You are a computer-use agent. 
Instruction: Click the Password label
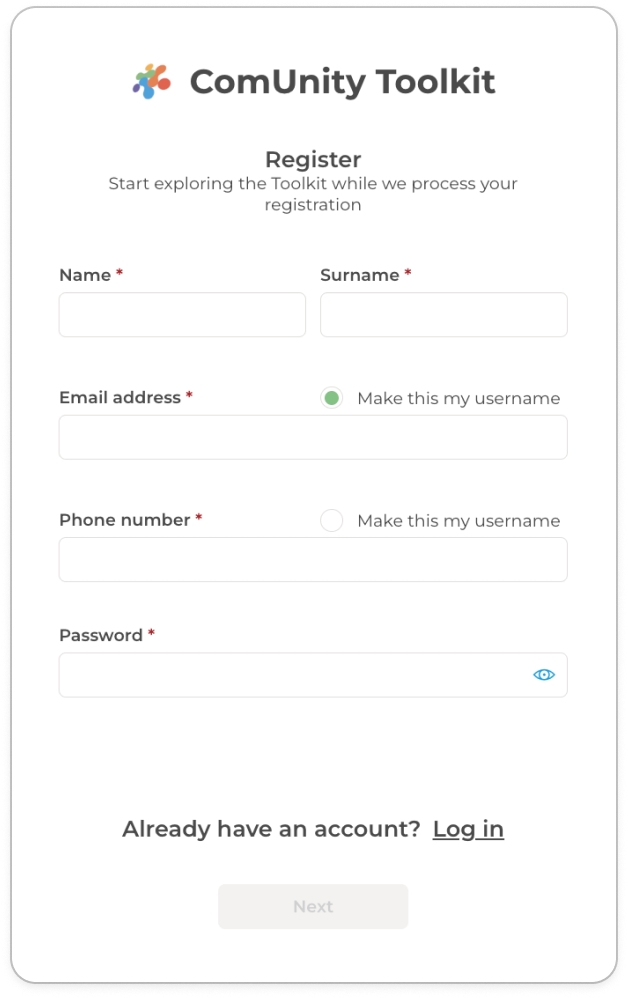101,635
